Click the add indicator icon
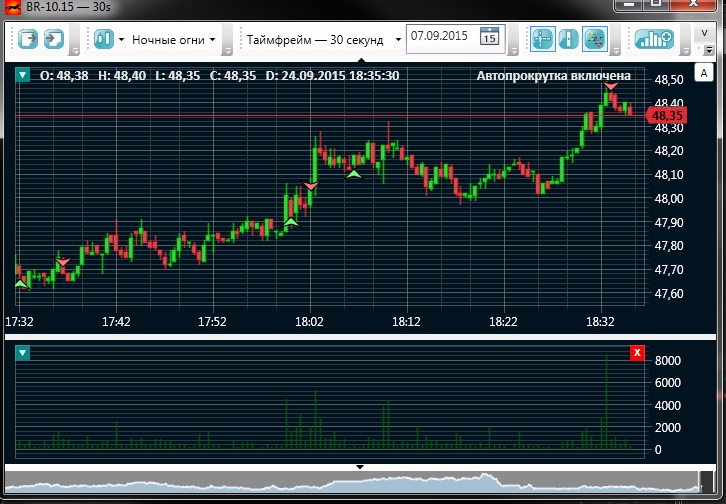The image size is (726, 504). (654, 39)
